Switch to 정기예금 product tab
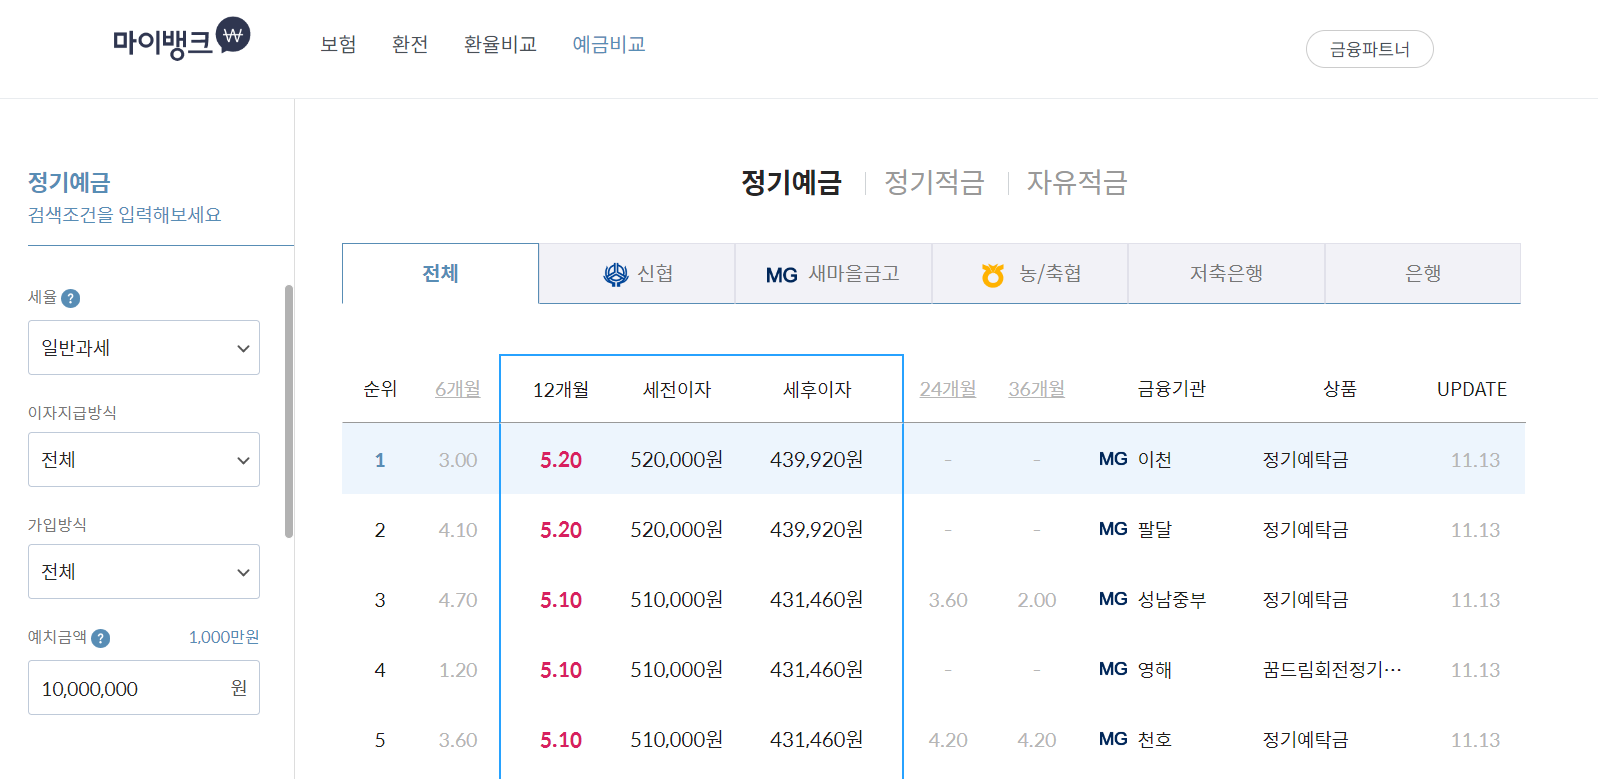This screenshot has width=1598, height=779. pyautogui.click(x=791, y=182)
